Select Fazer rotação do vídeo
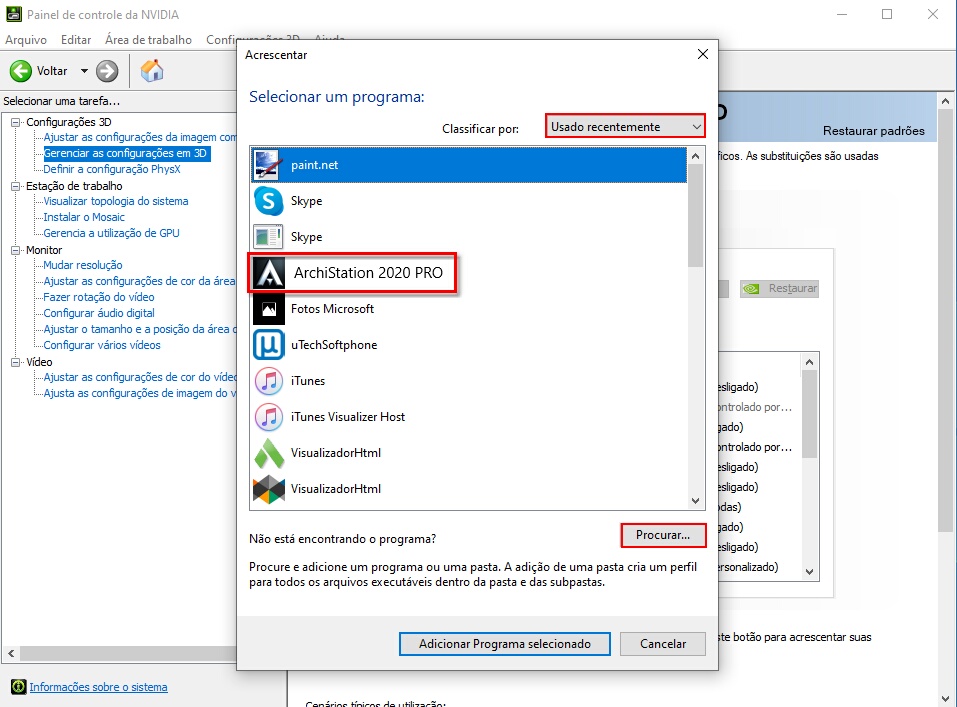The height and width of the screenshot is (707, 957). coord(98,297)
